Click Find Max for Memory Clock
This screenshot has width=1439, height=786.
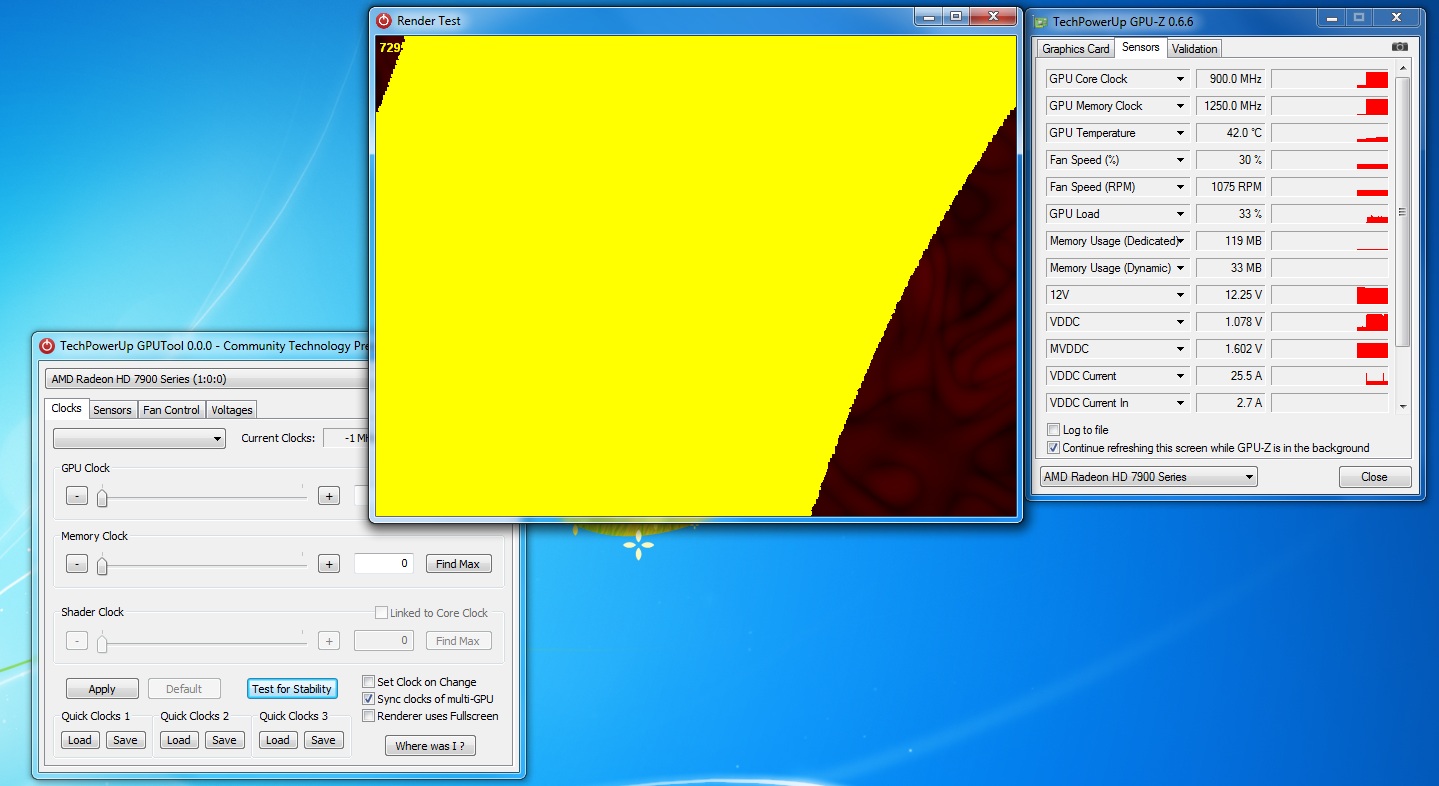(458, 564)
